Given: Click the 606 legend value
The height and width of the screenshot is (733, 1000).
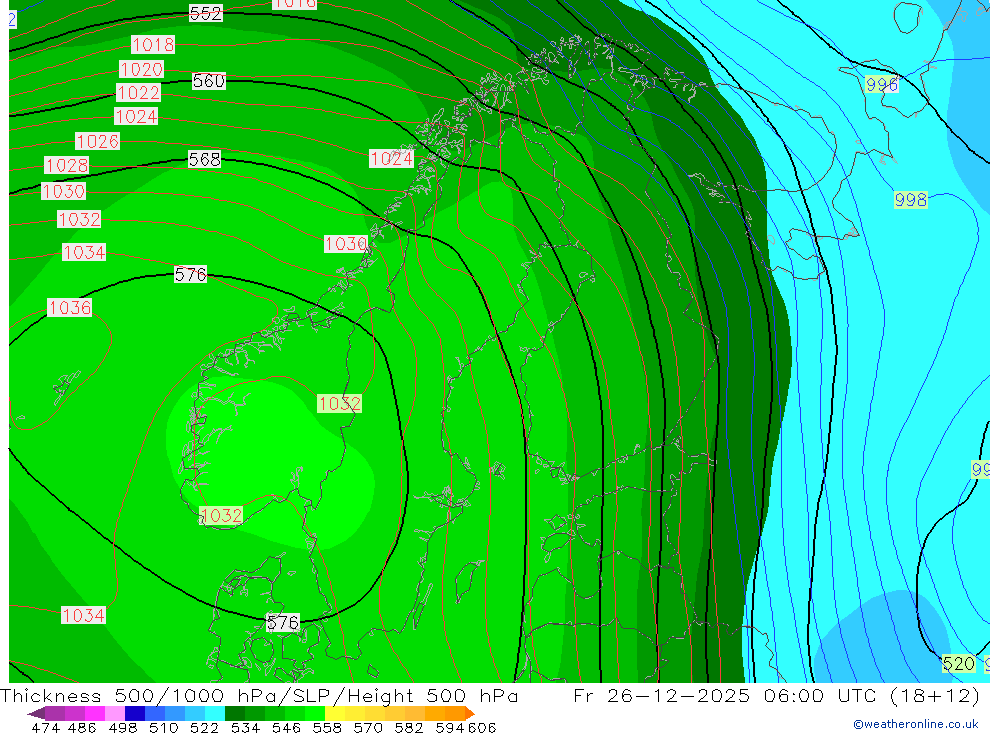Looking at the screenshot, I should (482, 727).
